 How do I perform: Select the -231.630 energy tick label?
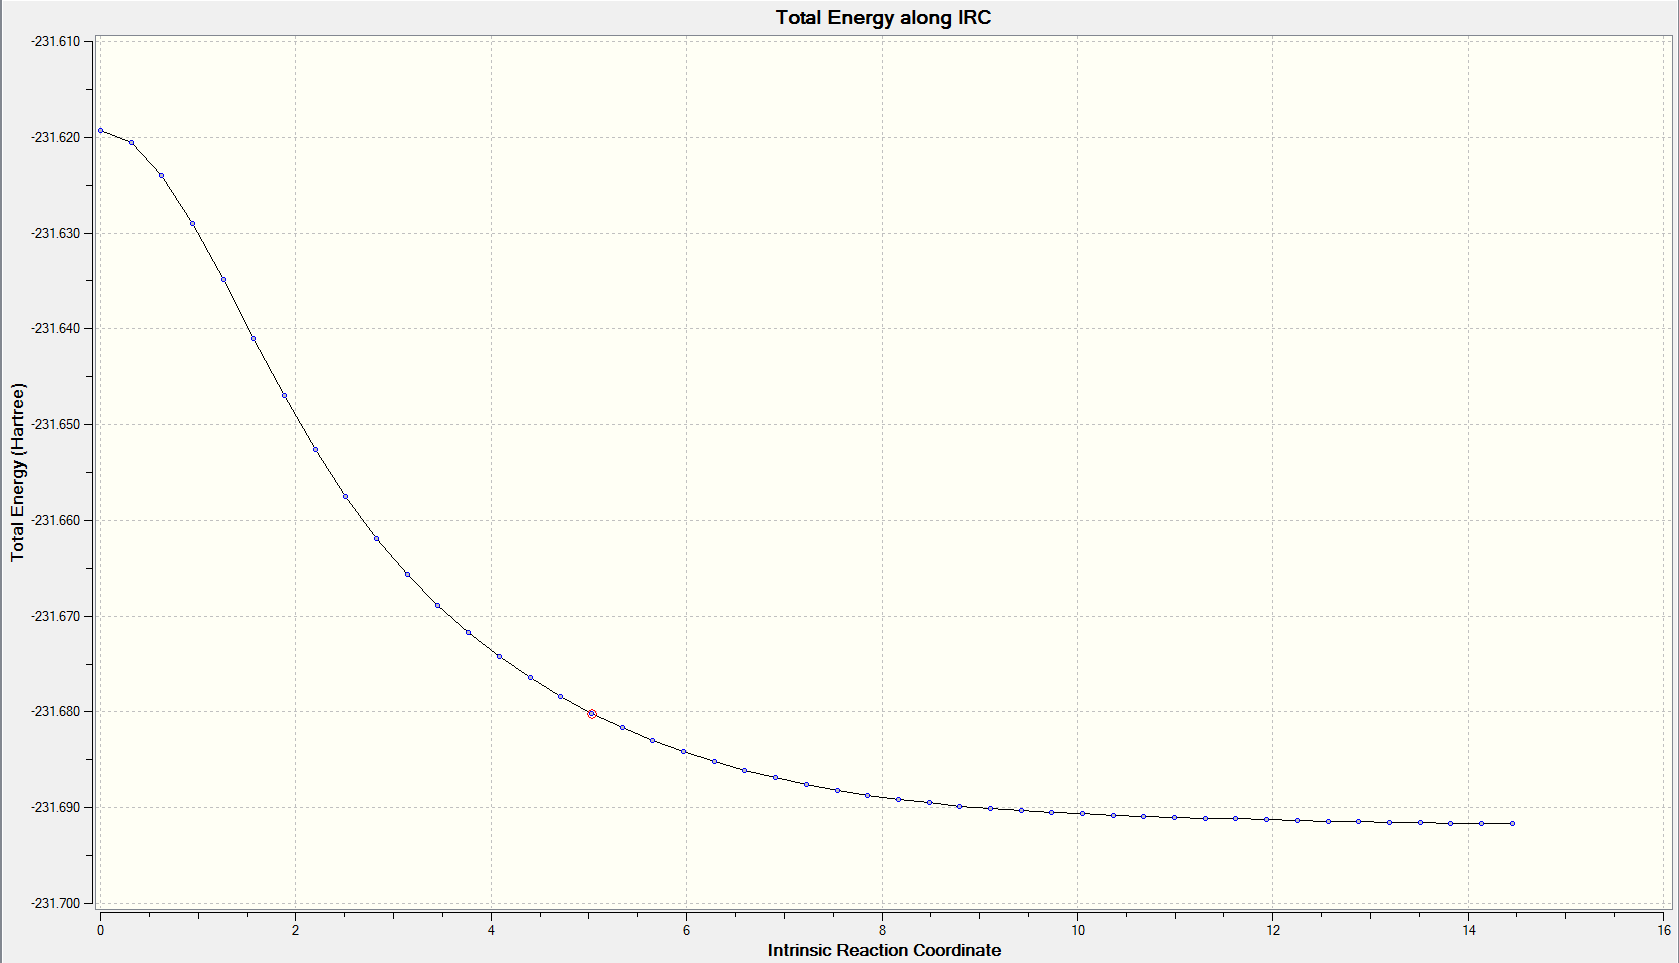click(56, 233)
